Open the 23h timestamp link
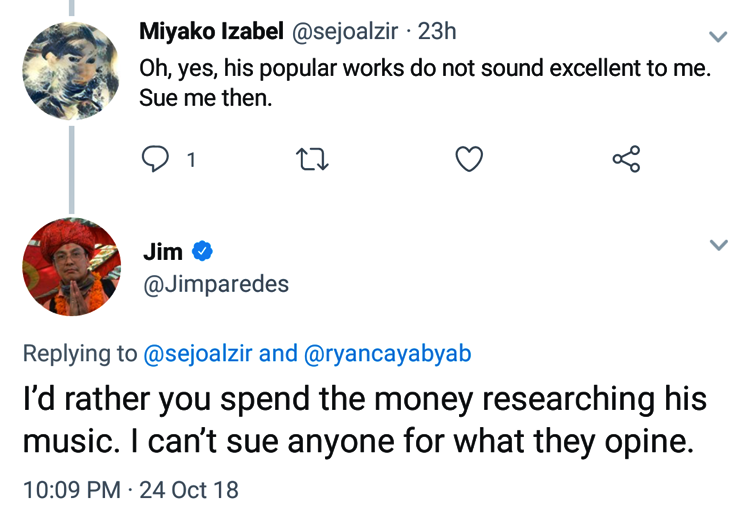 [438, 32]
